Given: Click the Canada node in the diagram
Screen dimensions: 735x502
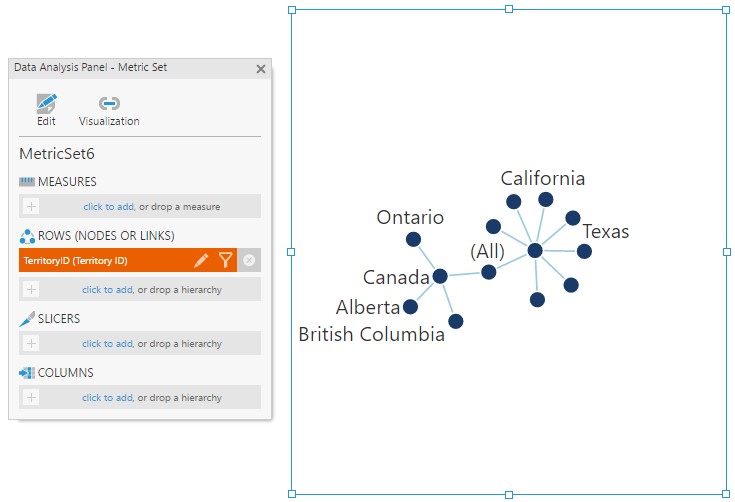Looking at the screenshot, I should [440, 276].
